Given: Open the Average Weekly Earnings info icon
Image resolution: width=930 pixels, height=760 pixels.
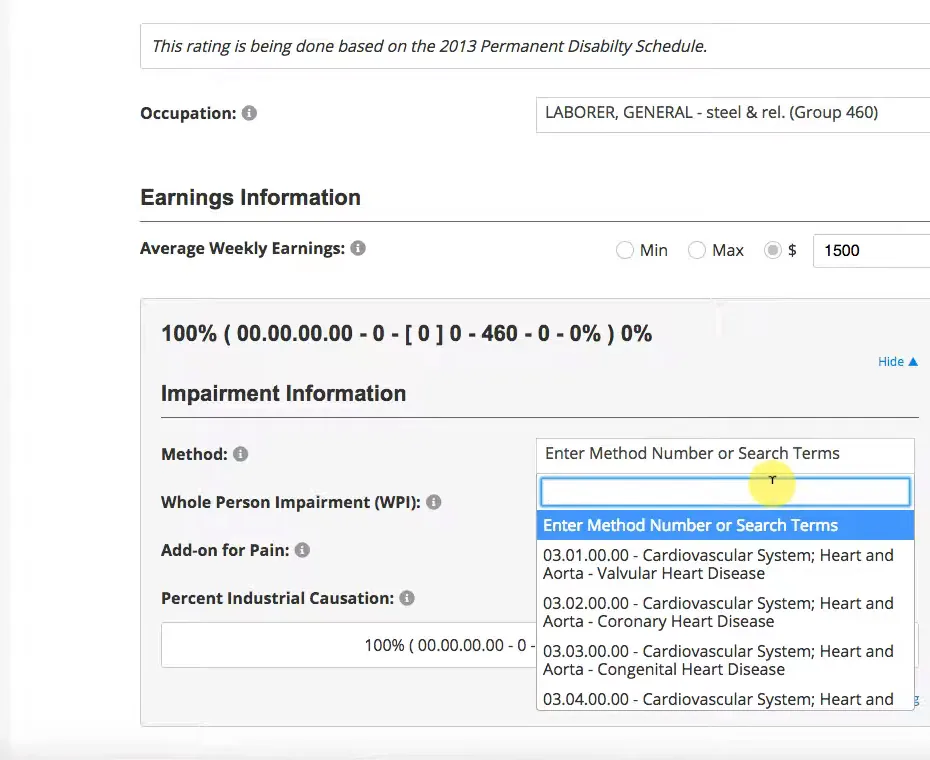Looking at the screenshot, I should coord(358,248).
